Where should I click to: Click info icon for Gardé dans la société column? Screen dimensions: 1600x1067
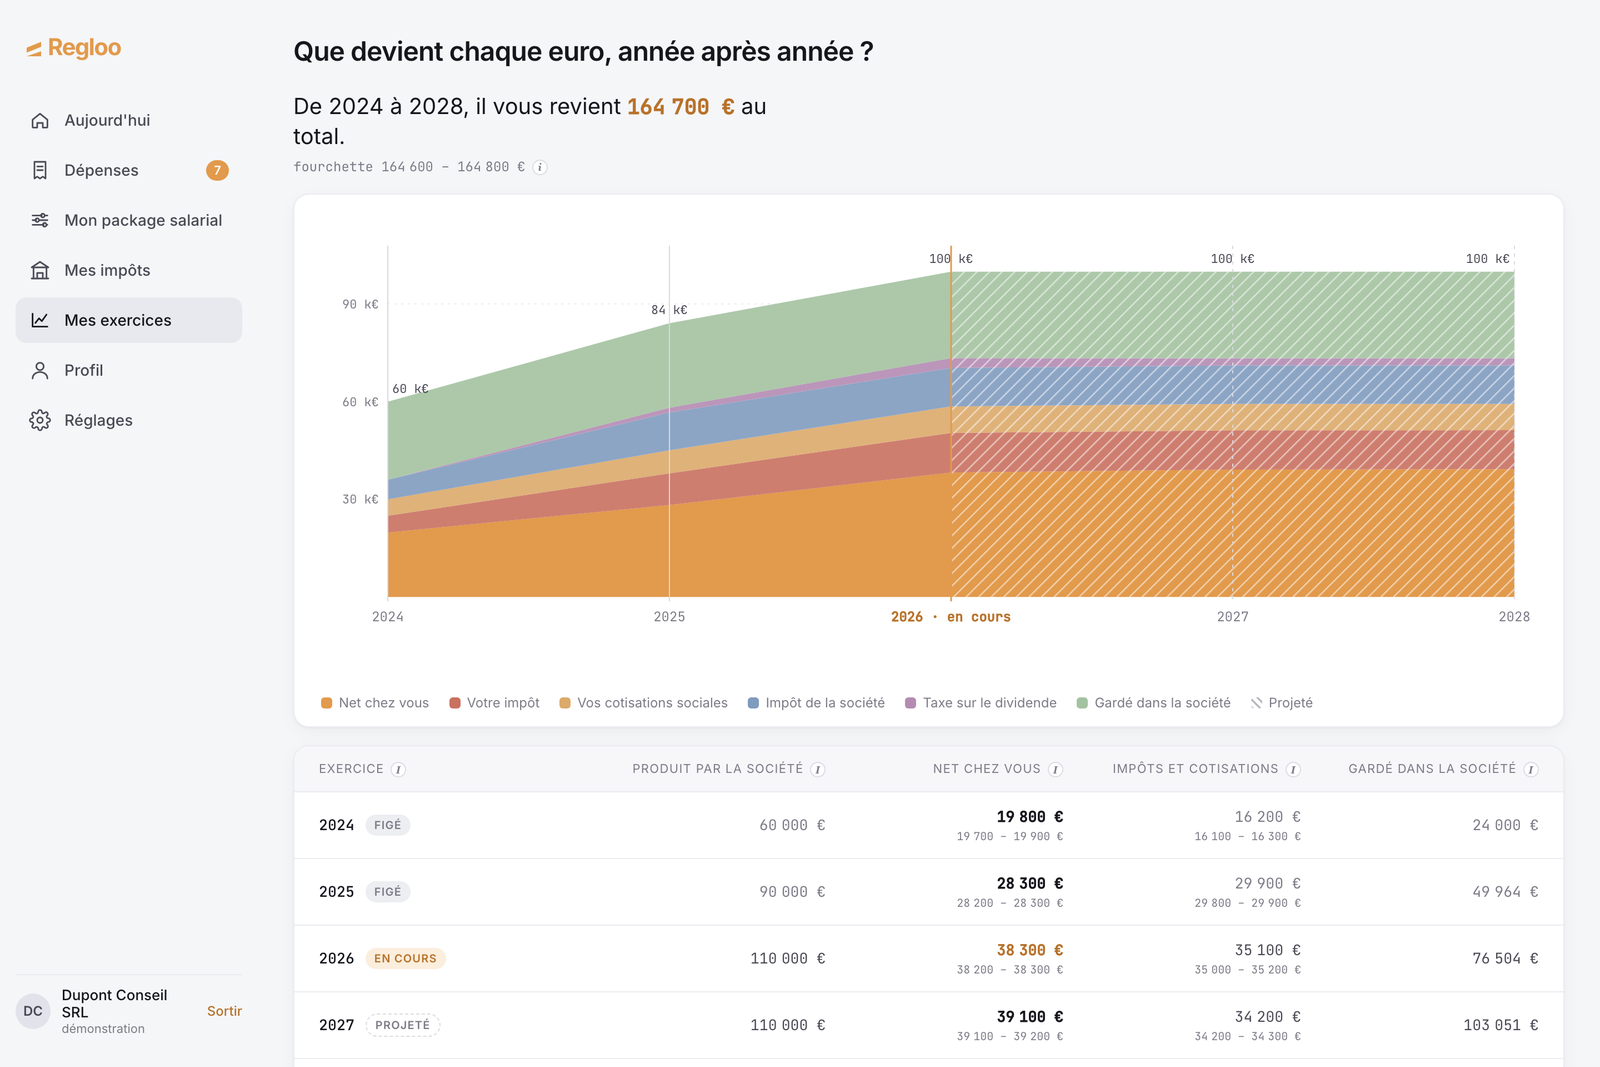[1531, 769]
